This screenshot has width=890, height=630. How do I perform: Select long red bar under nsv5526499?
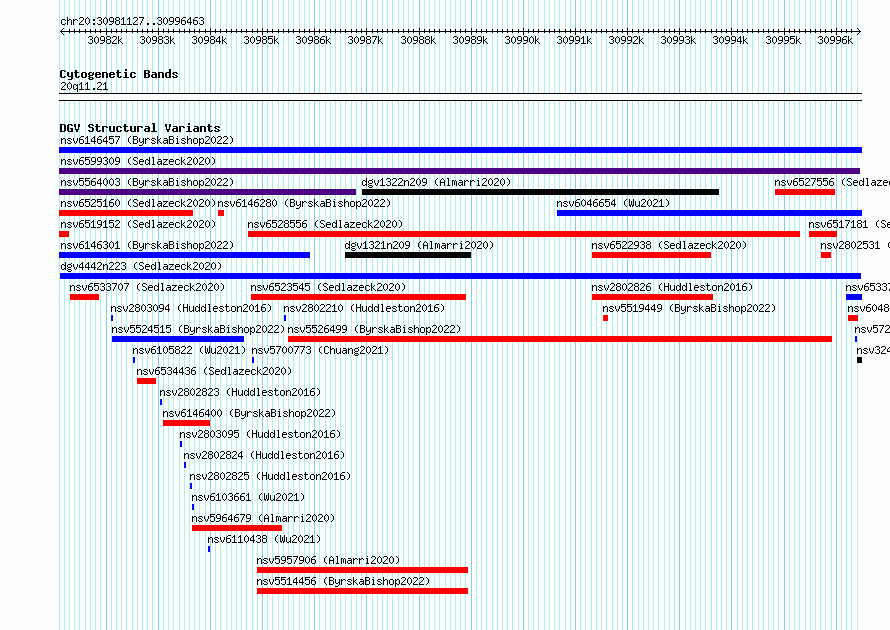pos(560,339)
